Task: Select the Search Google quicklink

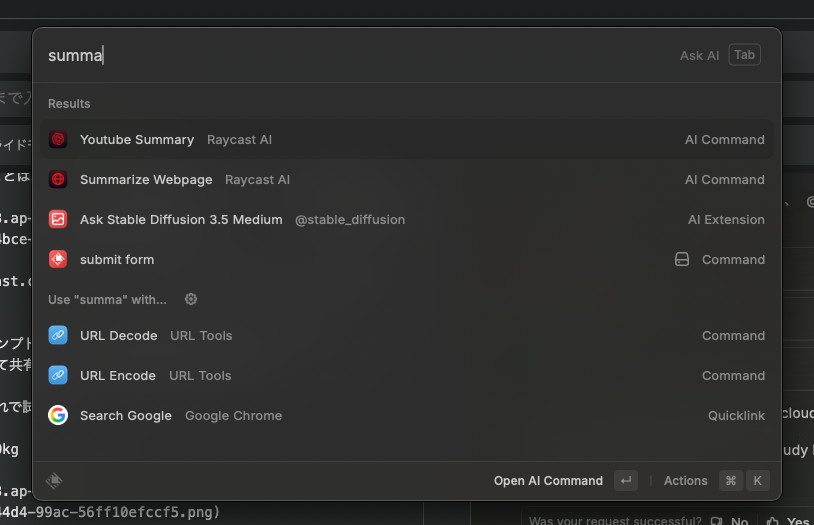Action: click(x=407, y=415)
